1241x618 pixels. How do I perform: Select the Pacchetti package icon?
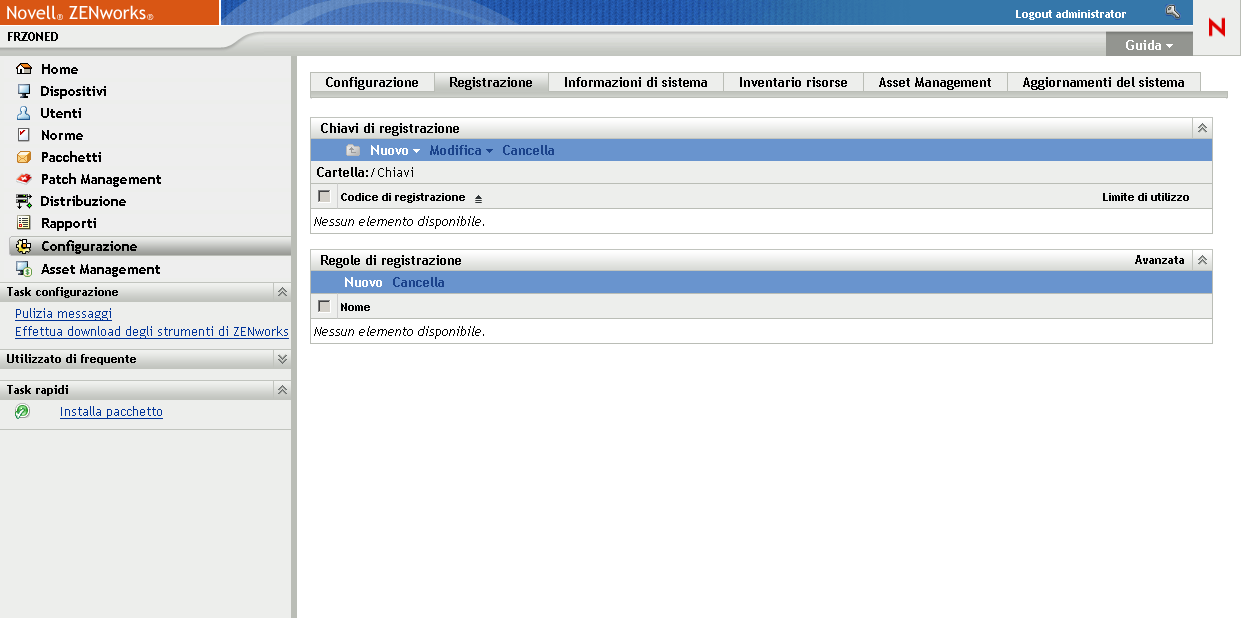pyautogui.click(x=23, y=157)
